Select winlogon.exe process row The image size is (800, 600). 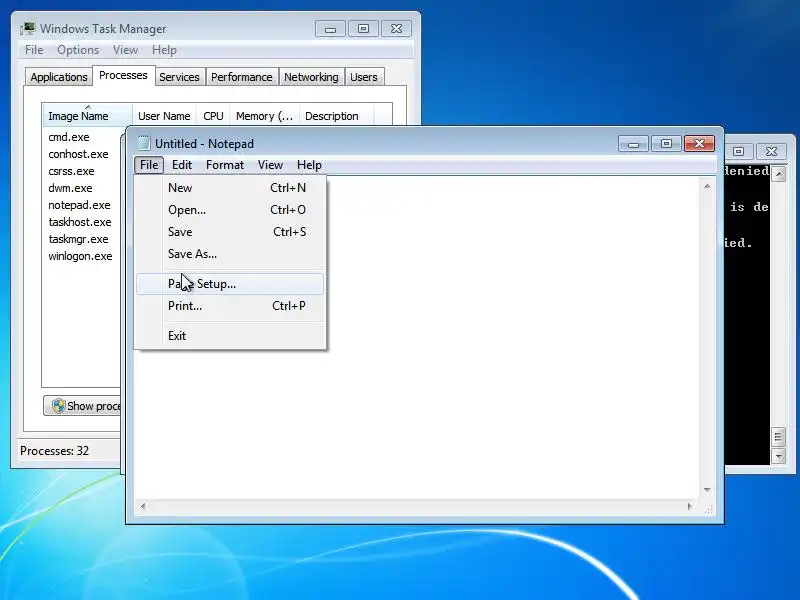pyautogui.click(x=80, y=256)
